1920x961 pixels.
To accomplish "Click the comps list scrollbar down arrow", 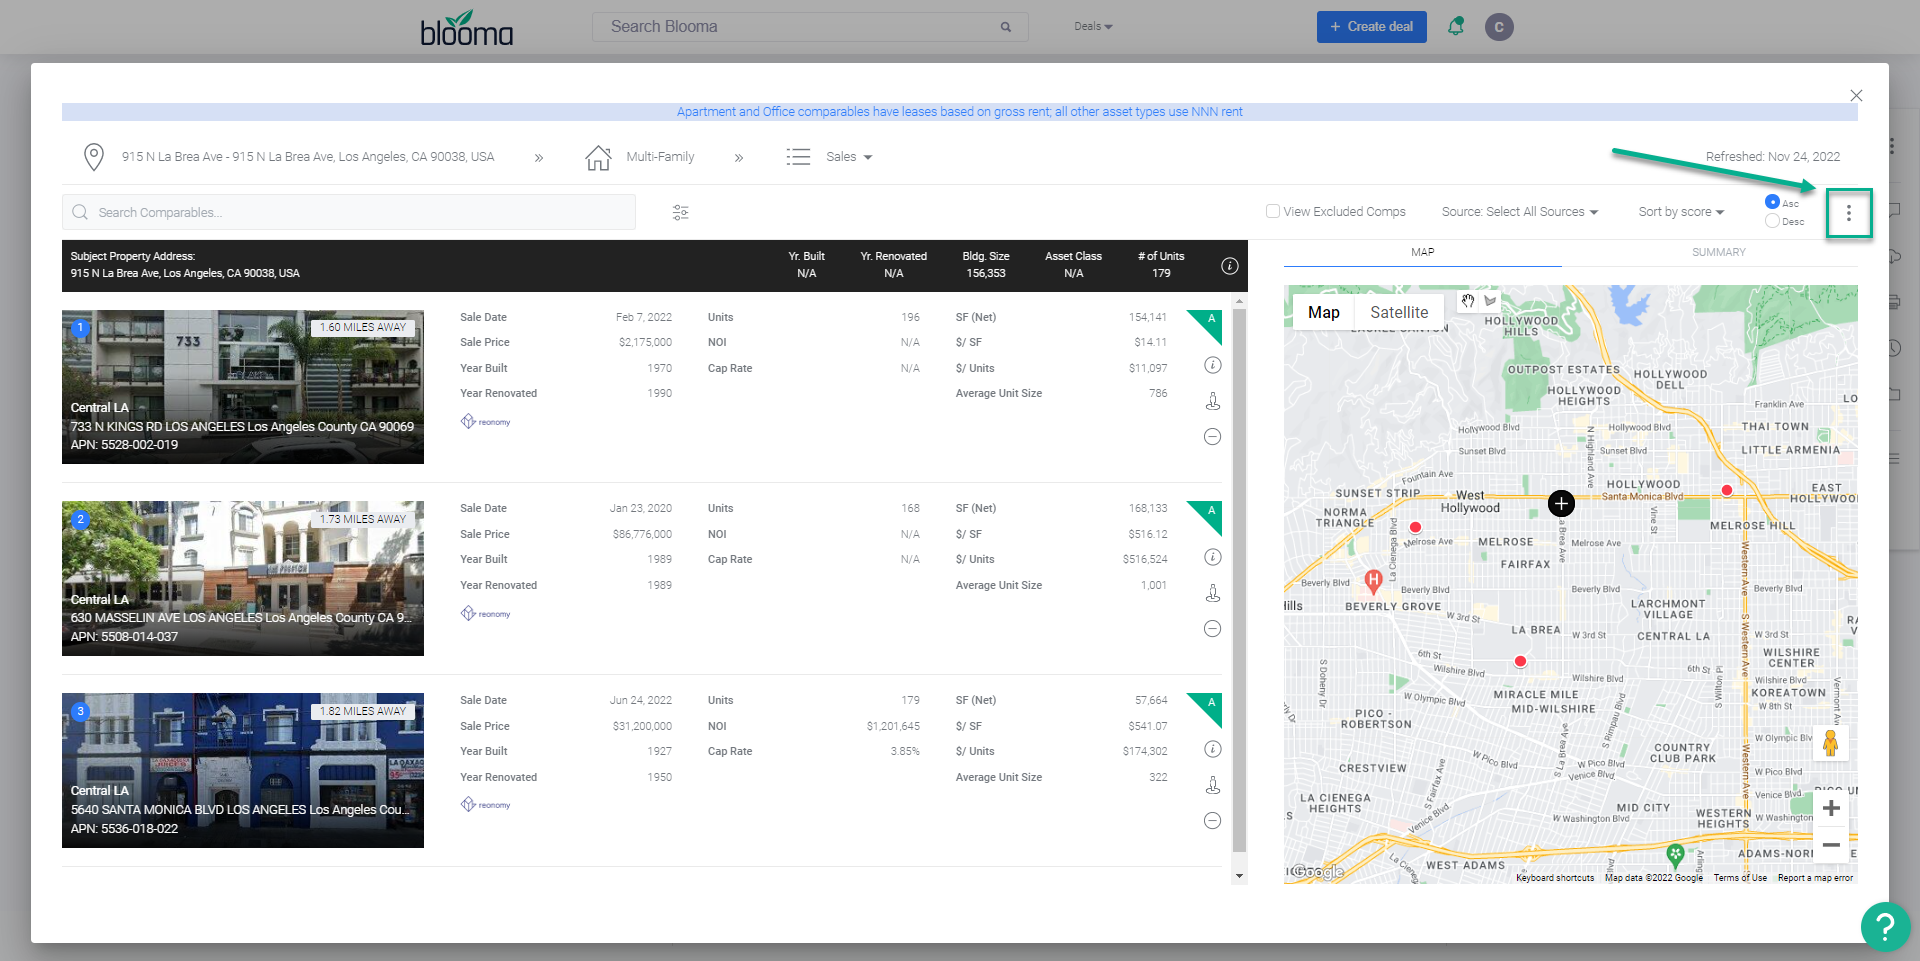I will 1240,876.
